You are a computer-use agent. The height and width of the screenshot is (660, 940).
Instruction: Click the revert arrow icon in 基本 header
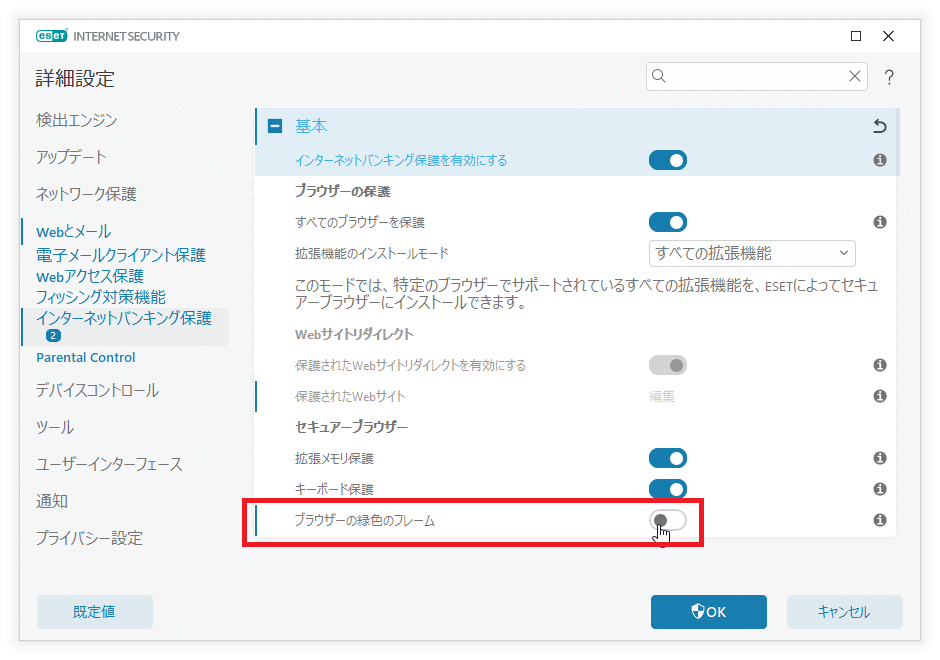point(880,127)
